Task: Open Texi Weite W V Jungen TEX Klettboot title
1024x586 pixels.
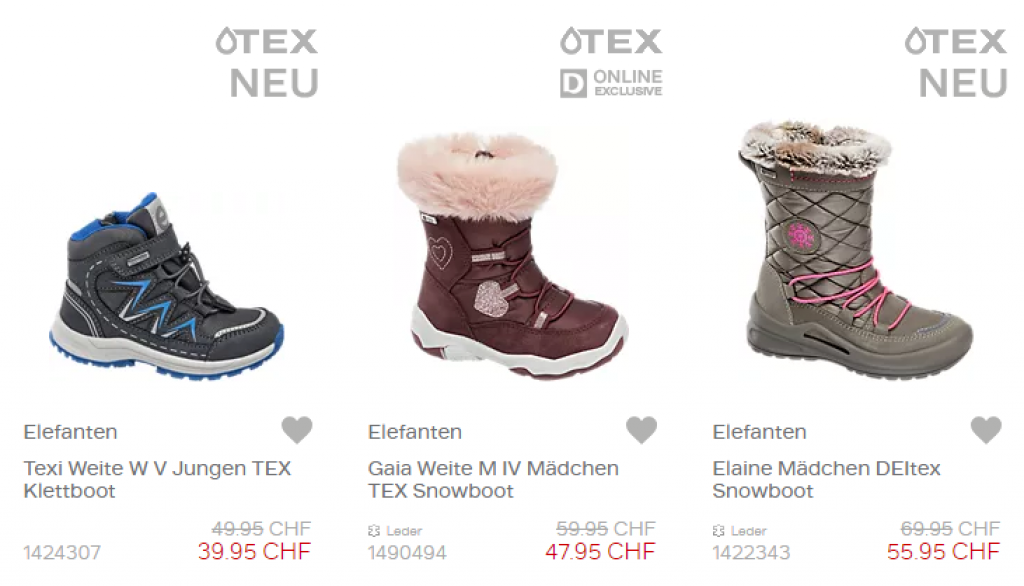Action: [157, 480]
